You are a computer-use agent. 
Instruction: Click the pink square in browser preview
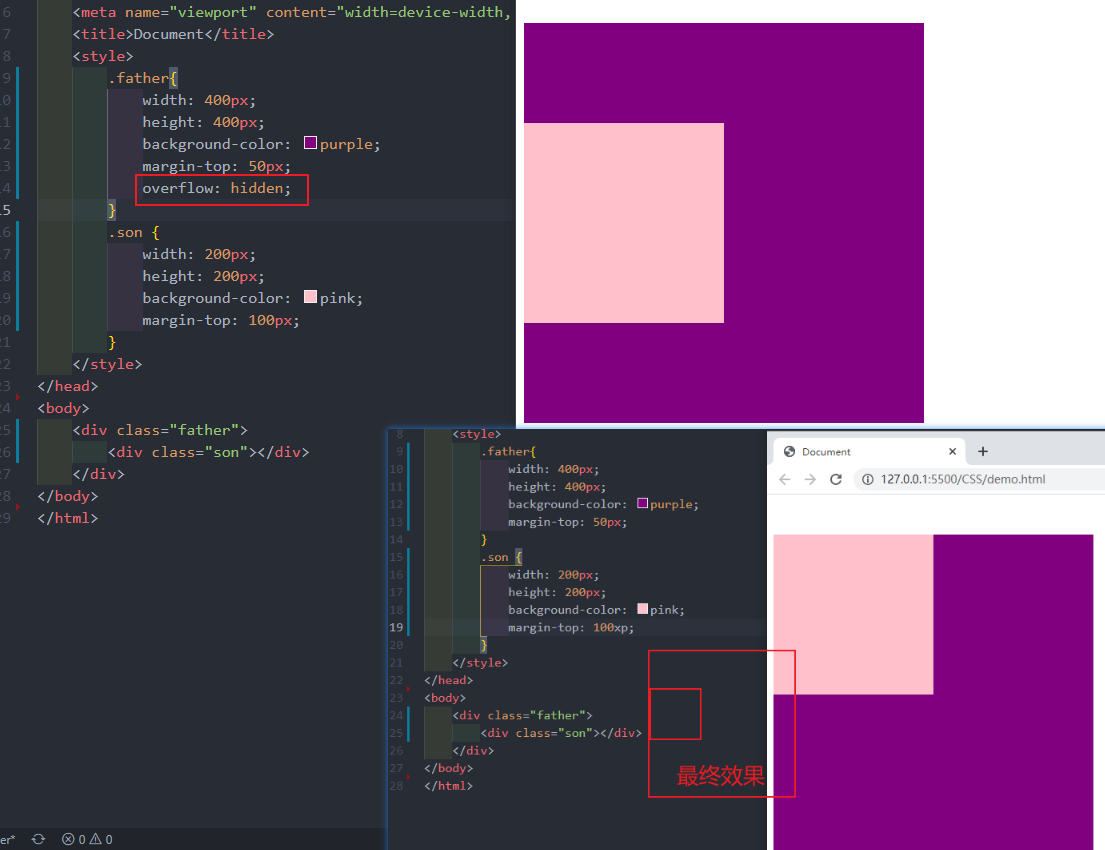(x=853, y=613)
